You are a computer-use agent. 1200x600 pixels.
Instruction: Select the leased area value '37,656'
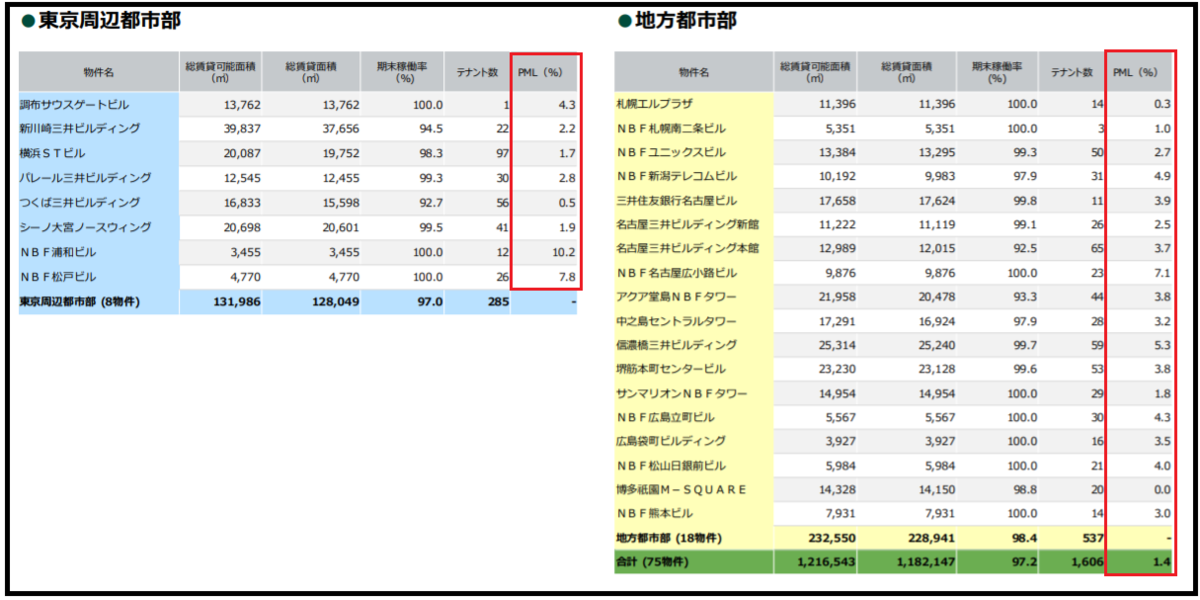click(x=340, y=128)
